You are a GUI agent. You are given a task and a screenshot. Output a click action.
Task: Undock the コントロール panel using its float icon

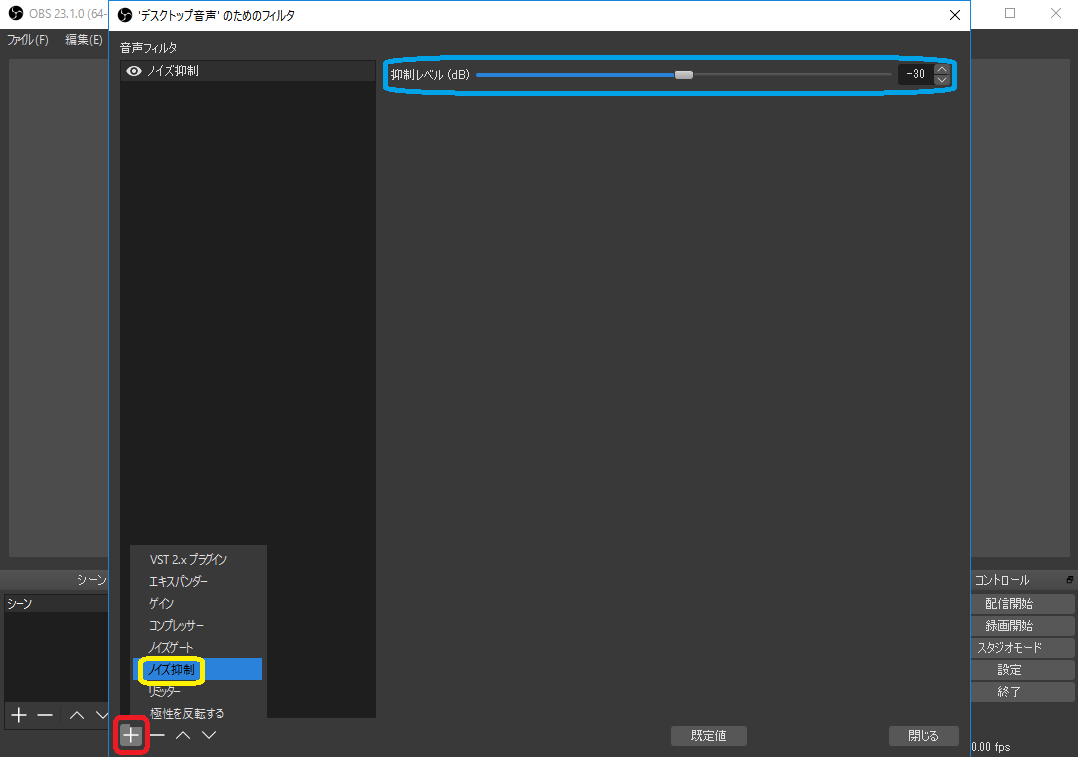point(1070,580)
